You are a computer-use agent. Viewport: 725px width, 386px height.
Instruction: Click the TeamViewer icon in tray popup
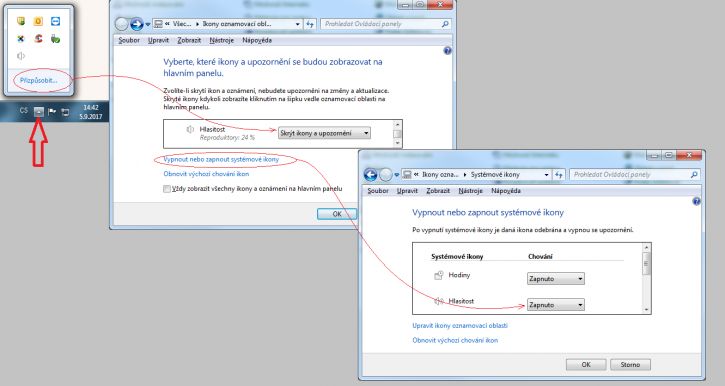pyautogui.click(x=55, y=21)
